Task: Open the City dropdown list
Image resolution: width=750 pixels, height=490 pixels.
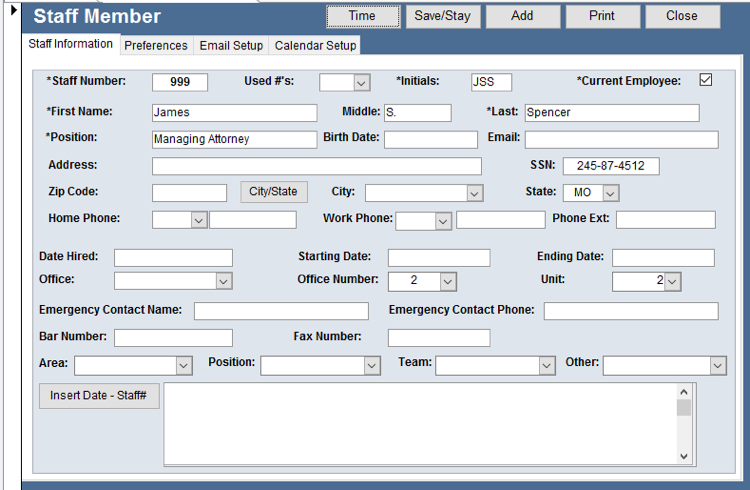Action: [474, 193]
